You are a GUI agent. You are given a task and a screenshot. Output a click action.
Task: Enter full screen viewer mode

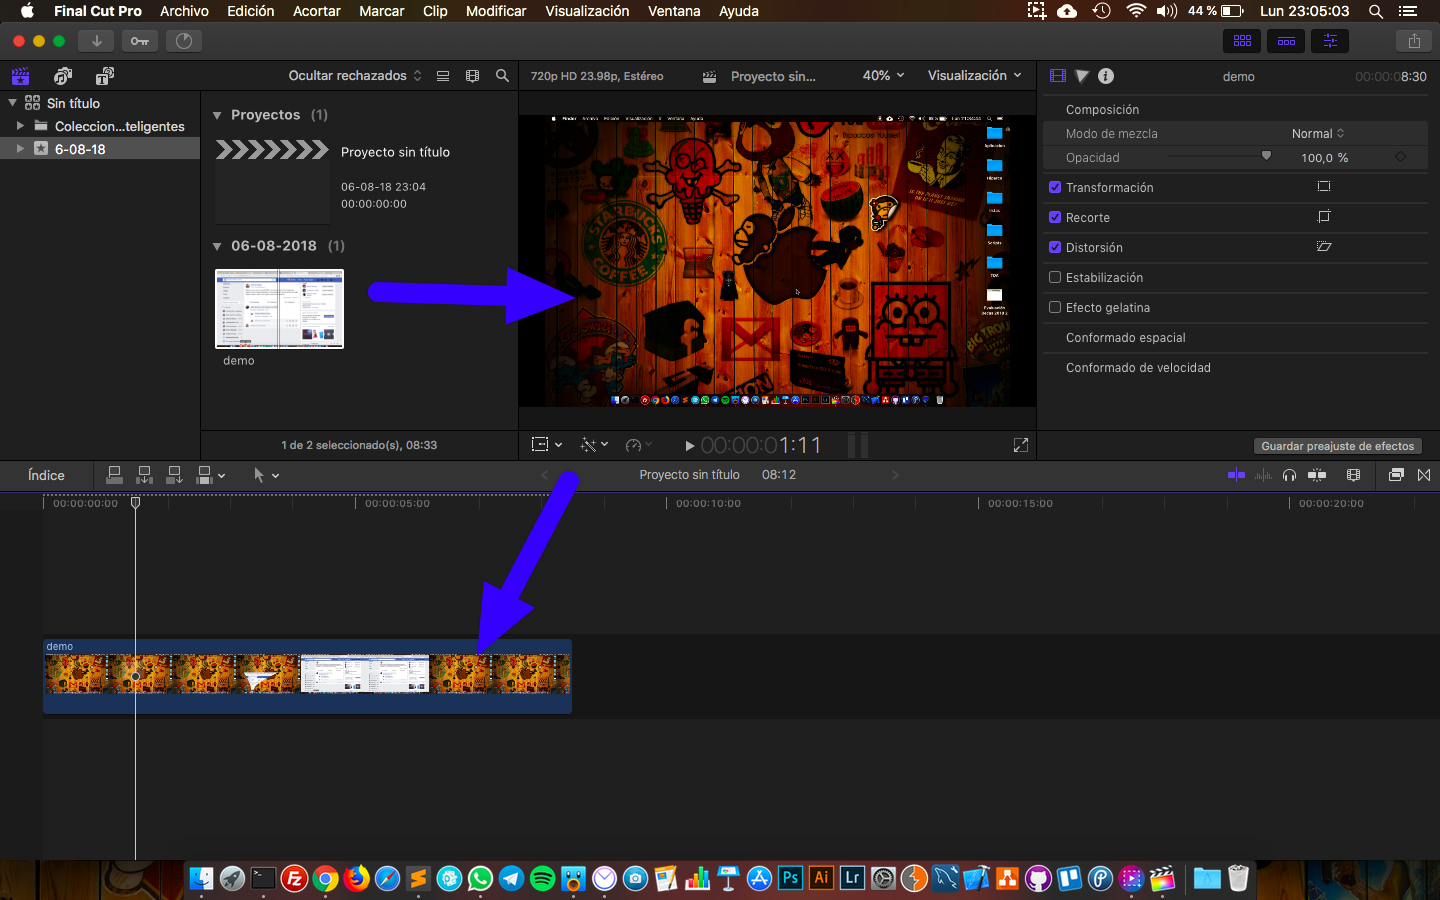tap(1021, 445)
